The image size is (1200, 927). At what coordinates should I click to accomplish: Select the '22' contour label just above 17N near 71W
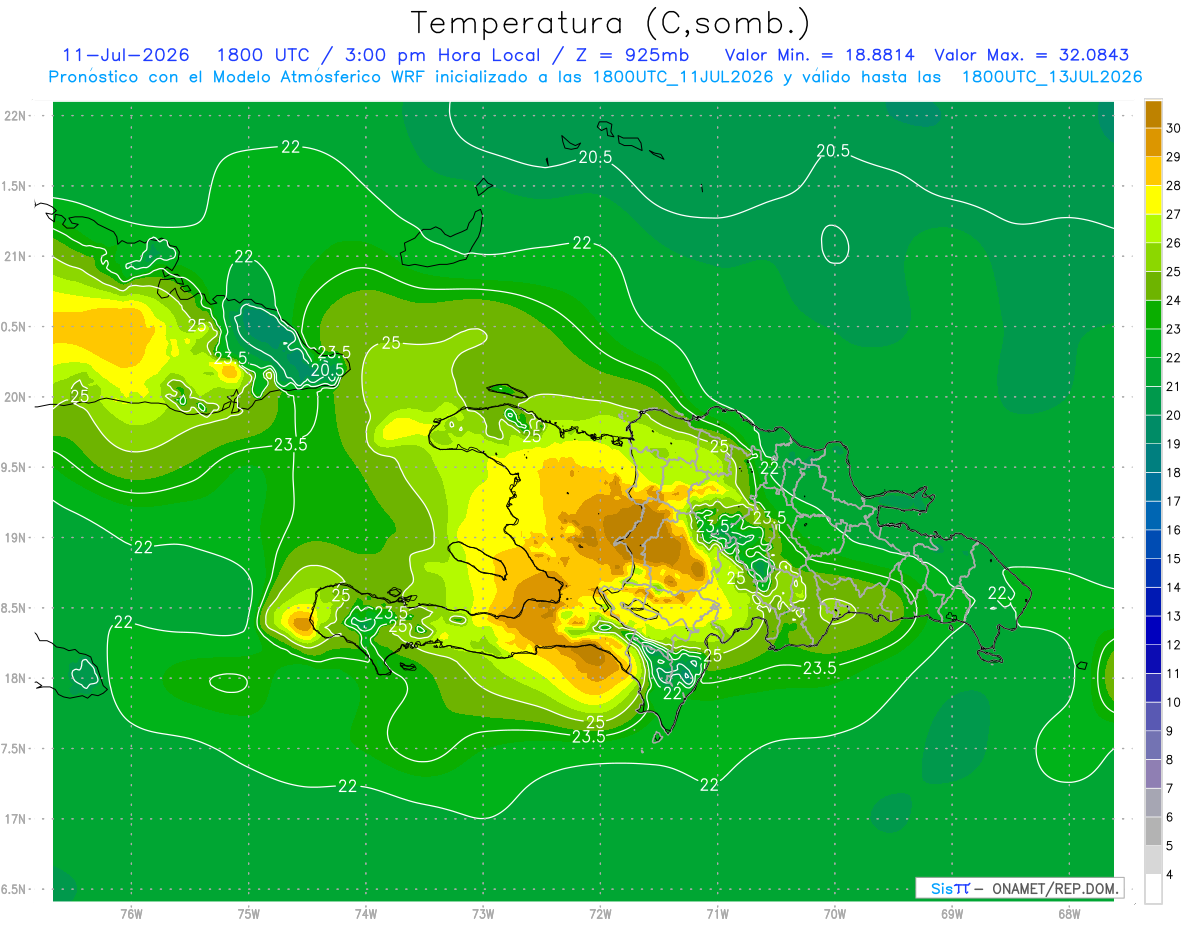coord(709,785)
